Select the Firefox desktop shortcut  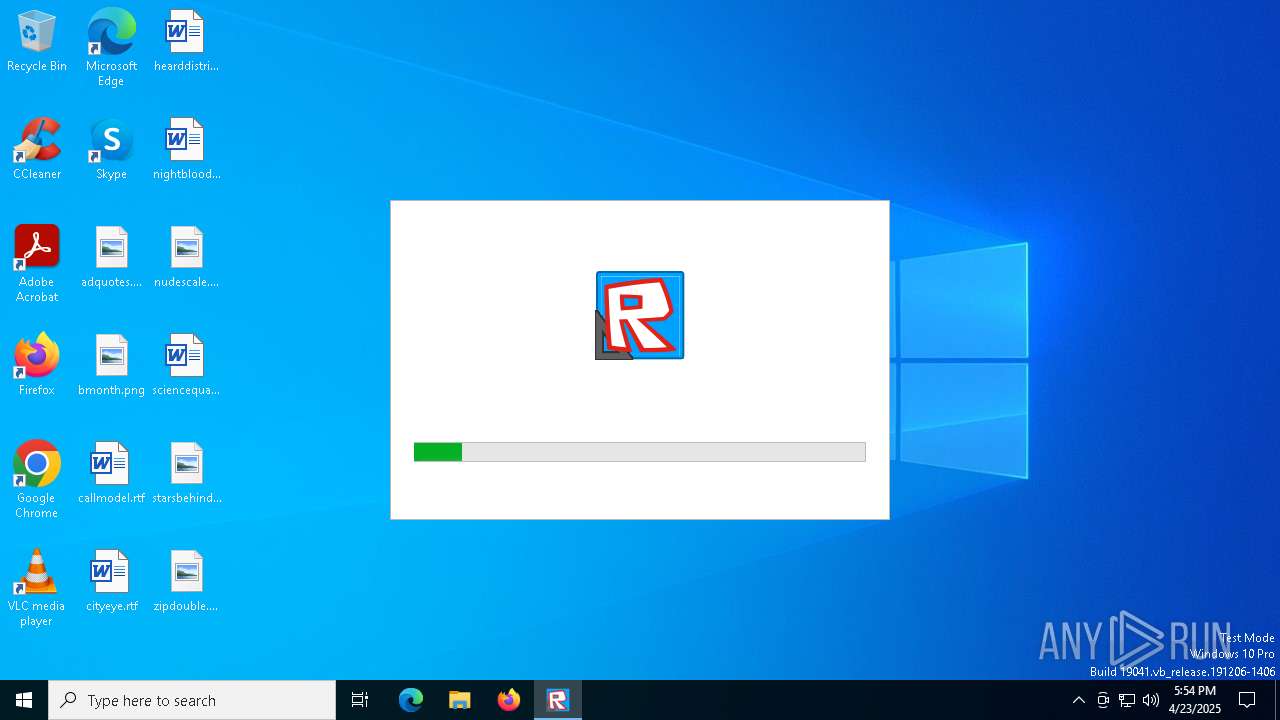click(37, 366)
